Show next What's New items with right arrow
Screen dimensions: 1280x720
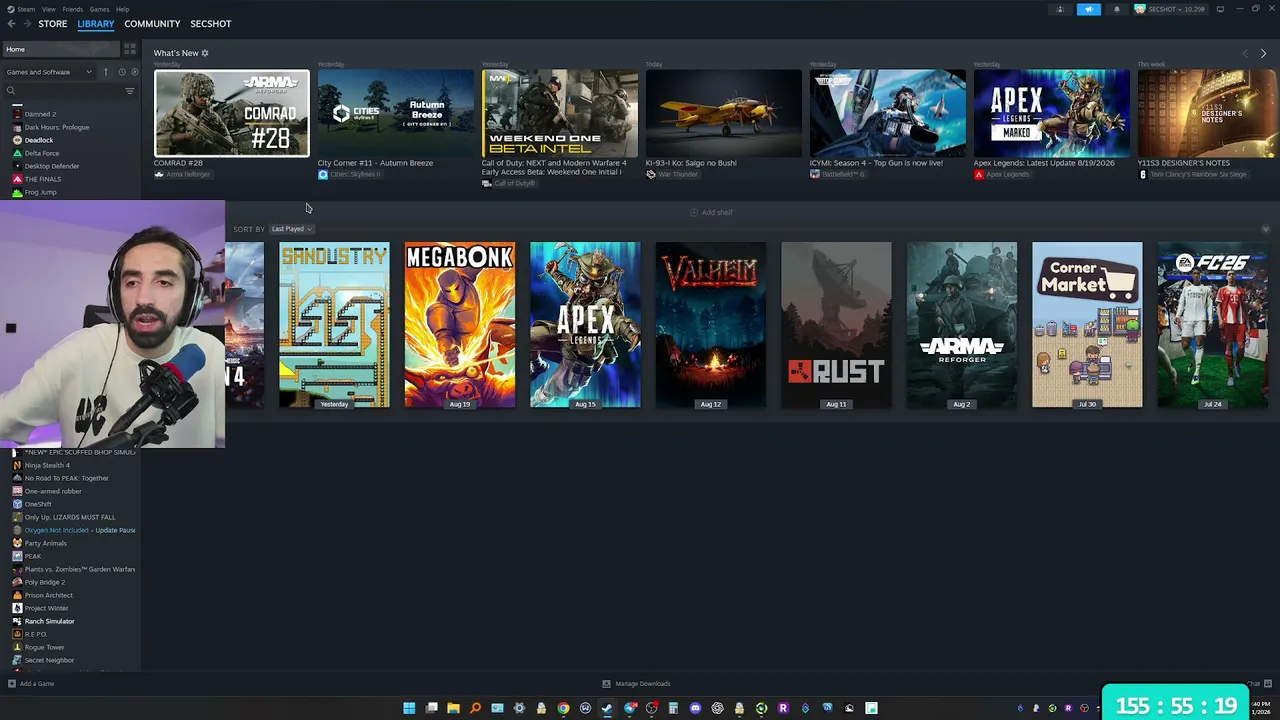pyautogui.click(x=1263, y=53)
